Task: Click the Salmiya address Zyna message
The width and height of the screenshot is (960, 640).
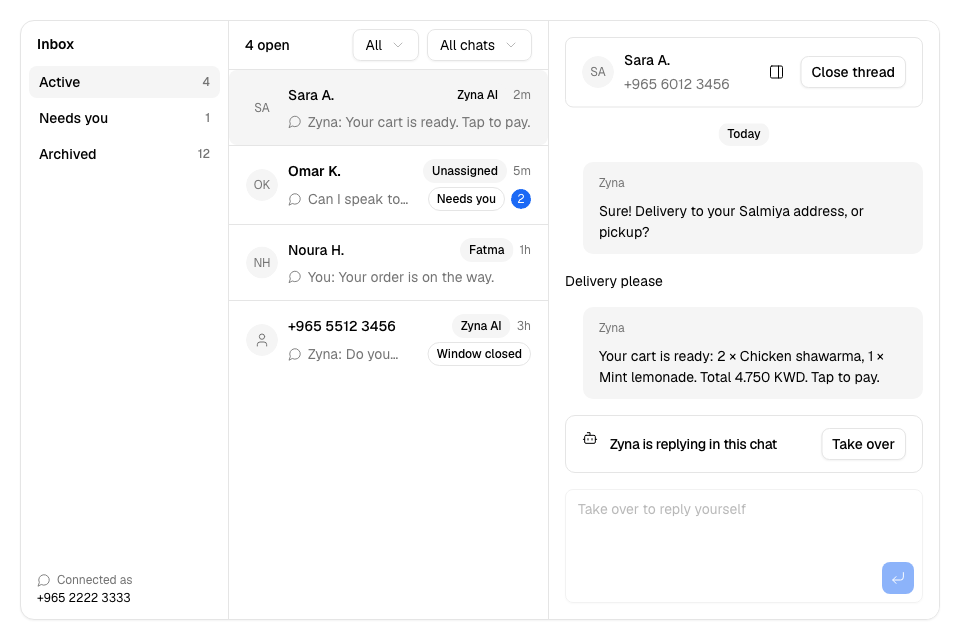Action: (x=752, y=208)
